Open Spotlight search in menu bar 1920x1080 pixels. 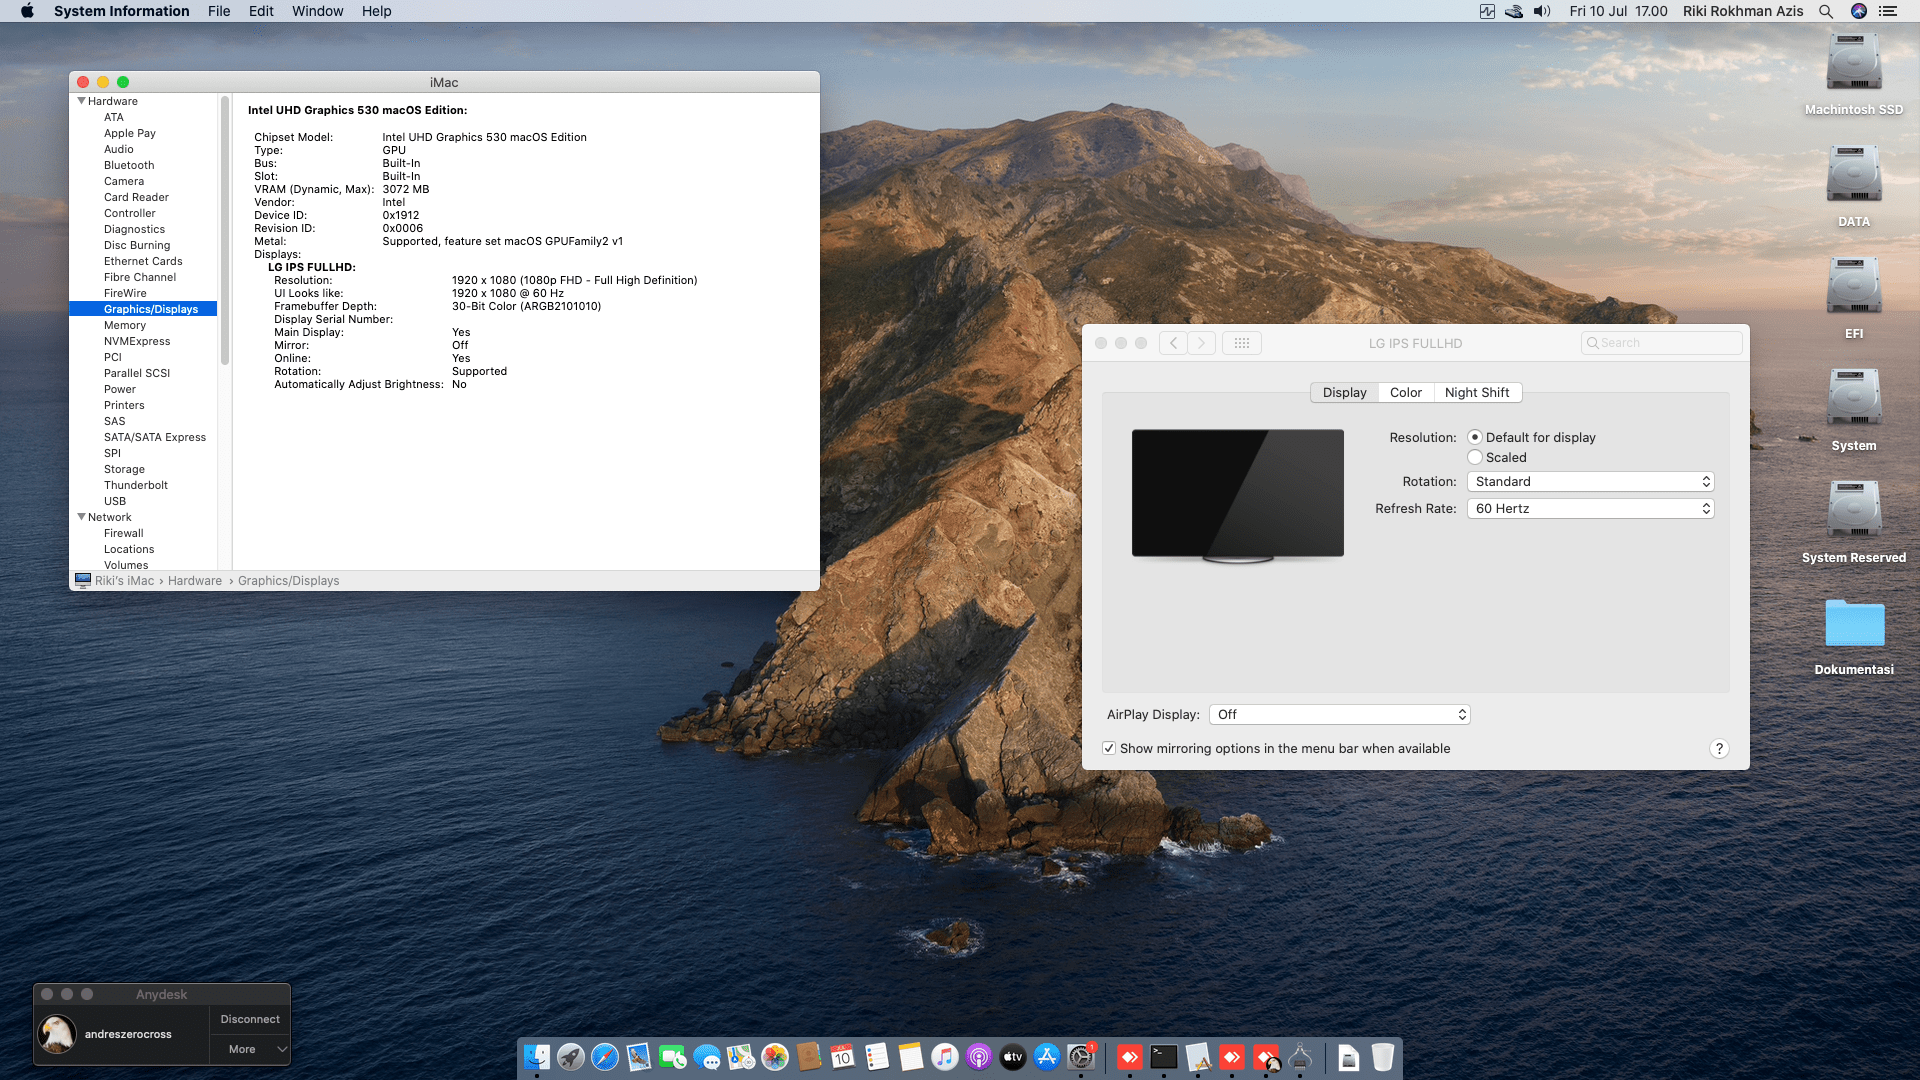[1826, 11]
